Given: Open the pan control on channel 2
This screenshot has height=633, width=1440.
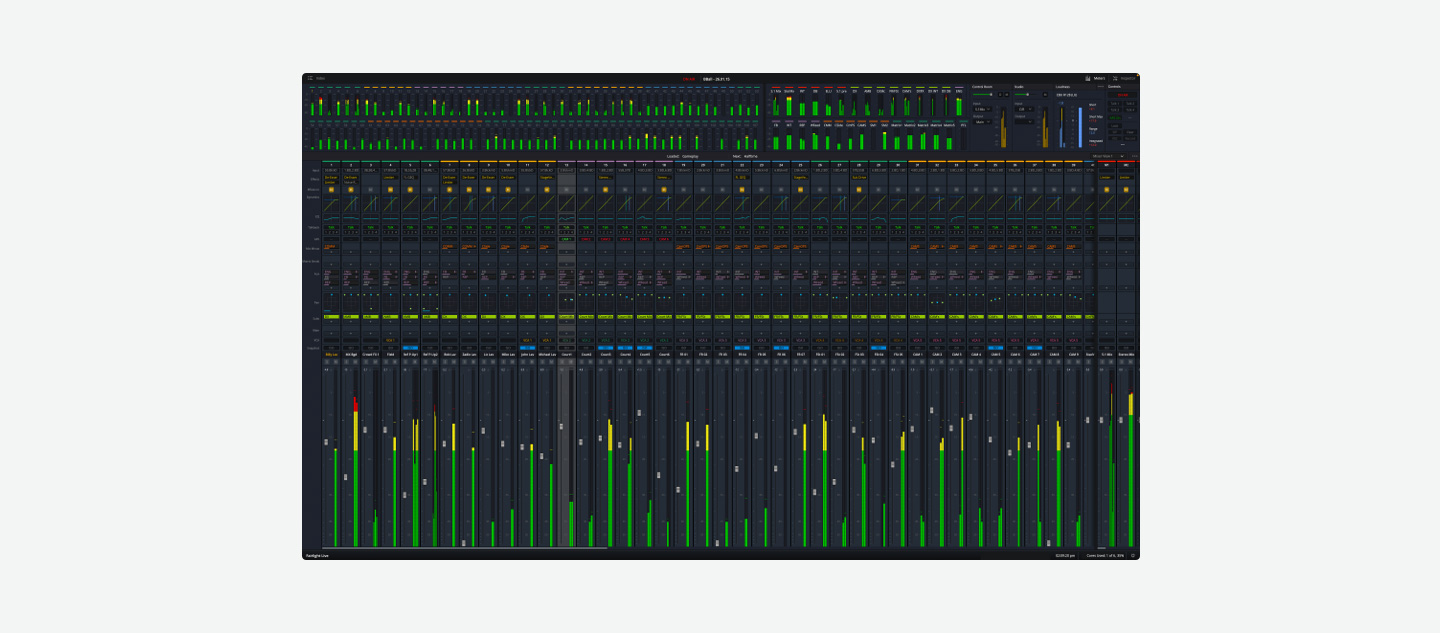Looking at the screenshot, I should pyautogui.click(x=351, y=300).
